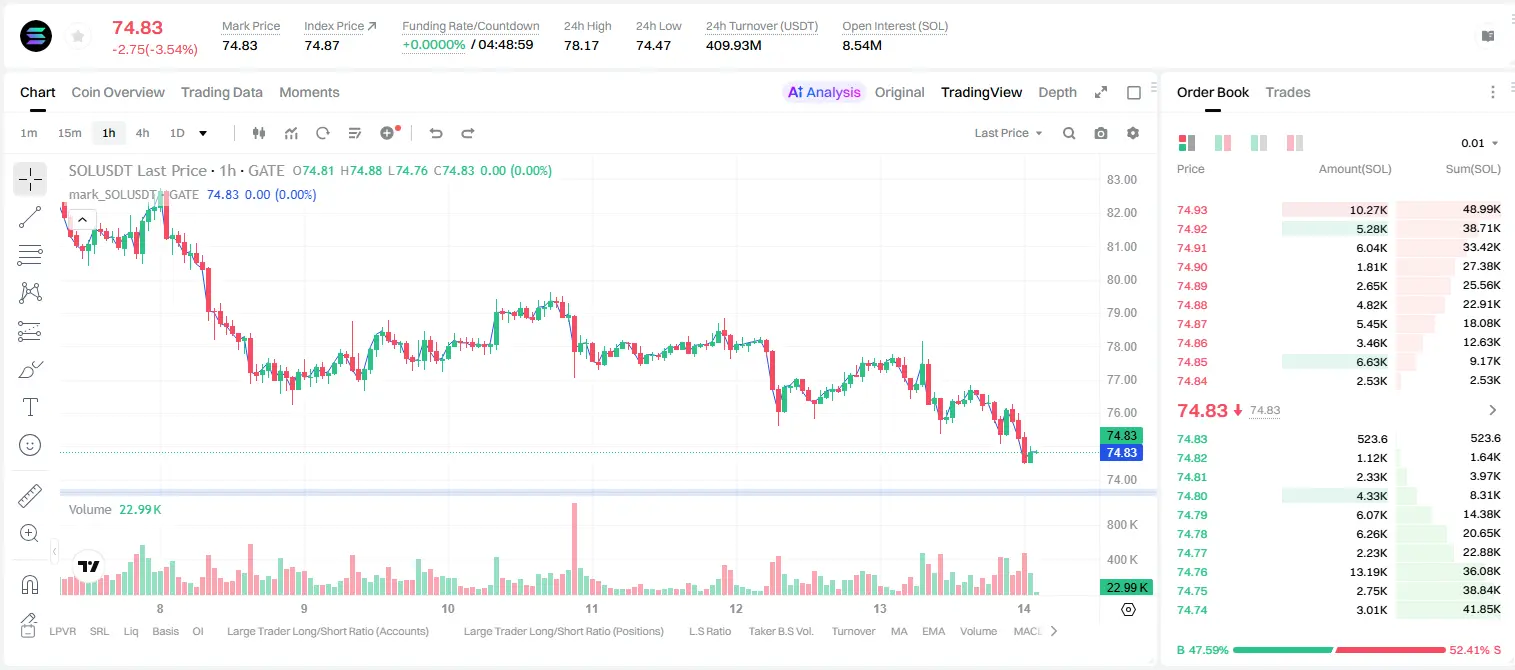Open the Coin Overview tab
The height and width of the screenshot is (670, 1515).
[x=118, y=92]
